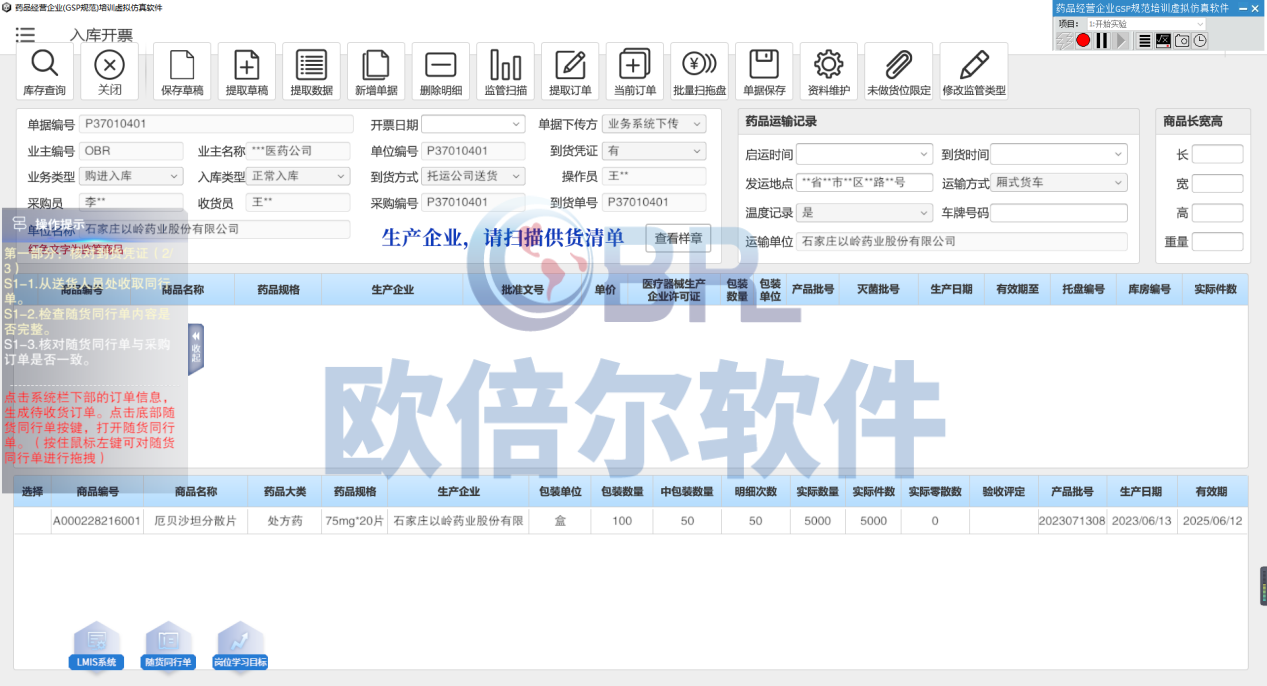Image resolution: width=1267 pixels, height=686 pixels.
Task: Click 车牌号码 input field
Action: click(1059, 213)
